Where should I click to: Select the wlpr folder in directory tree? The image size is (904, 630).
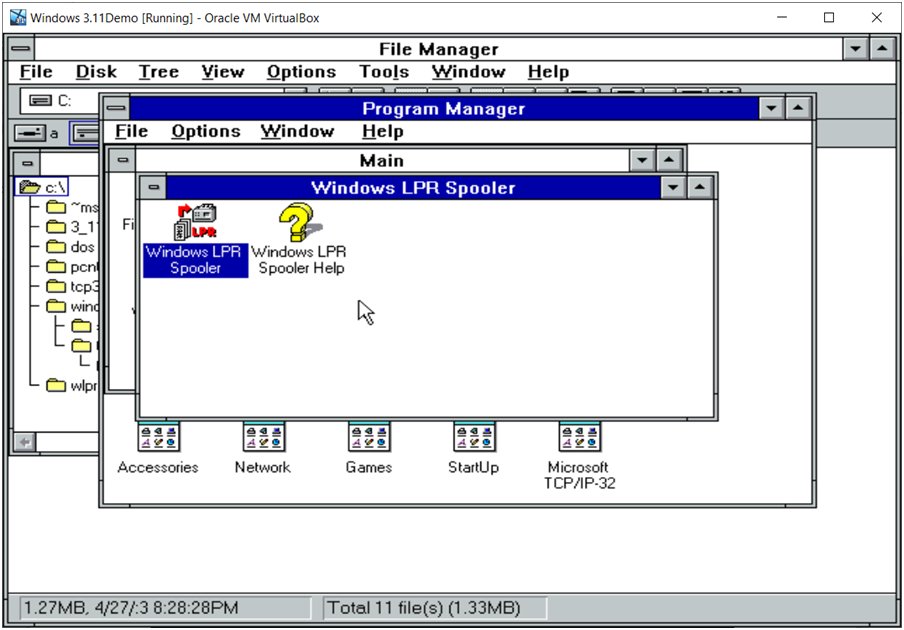[72, 385]
